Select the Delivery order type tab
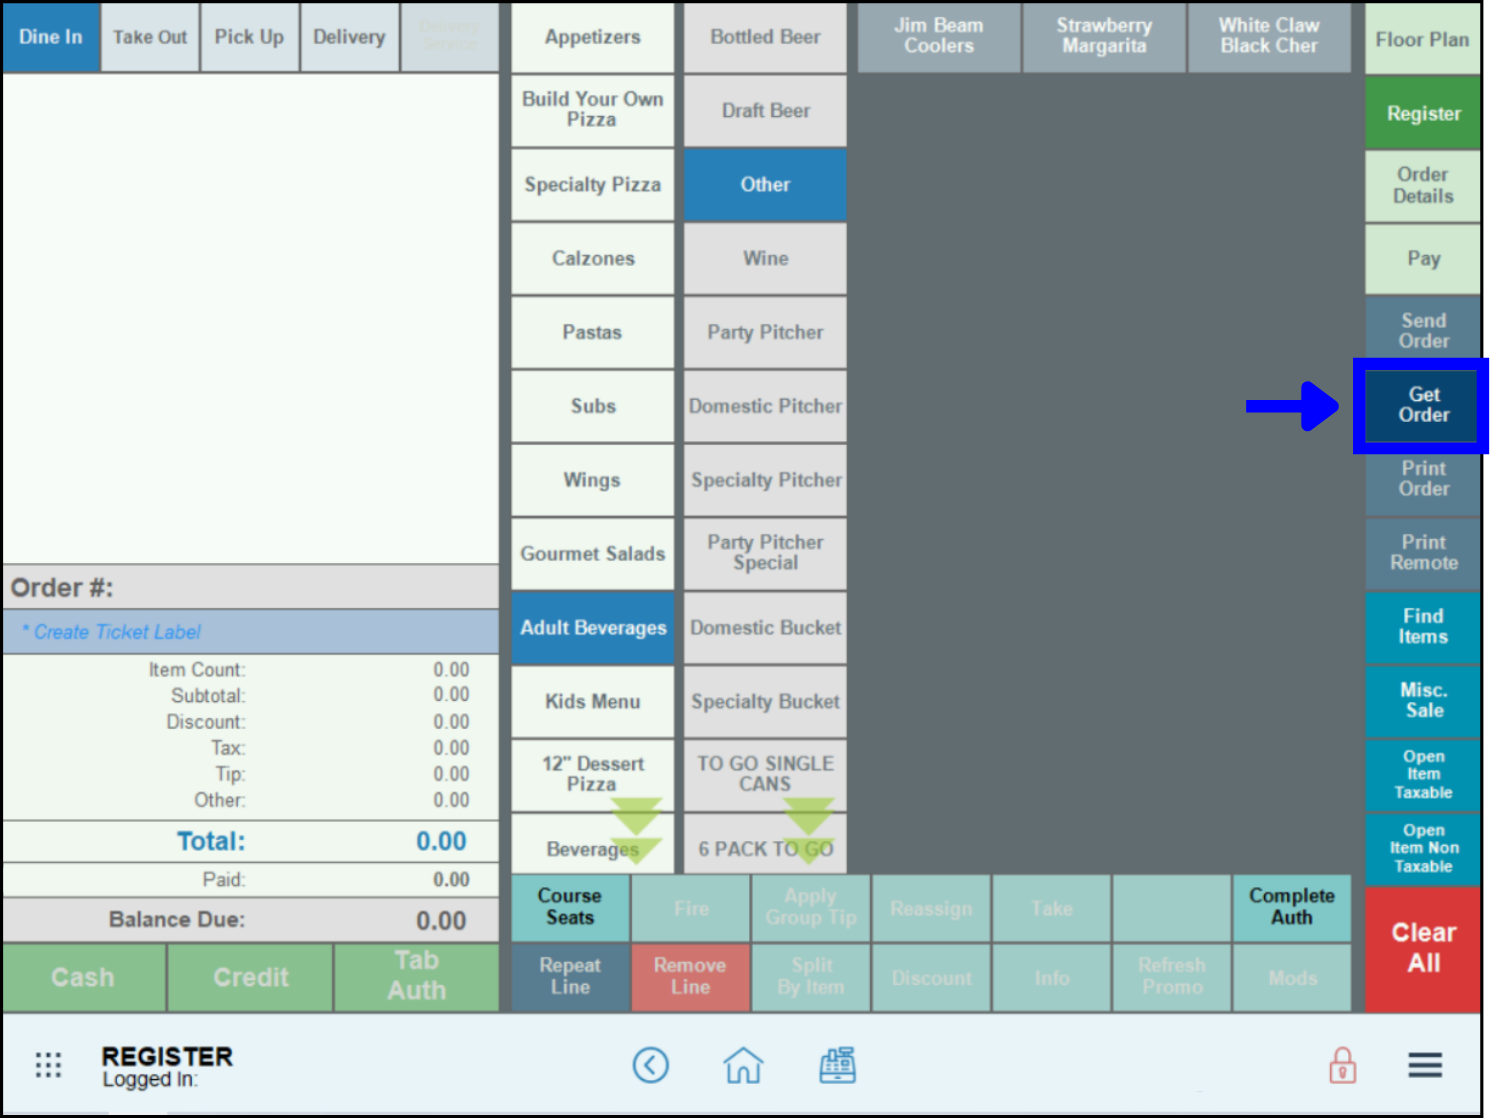This screenshot has height=1119, width=1491. click(x=349, y=37)
